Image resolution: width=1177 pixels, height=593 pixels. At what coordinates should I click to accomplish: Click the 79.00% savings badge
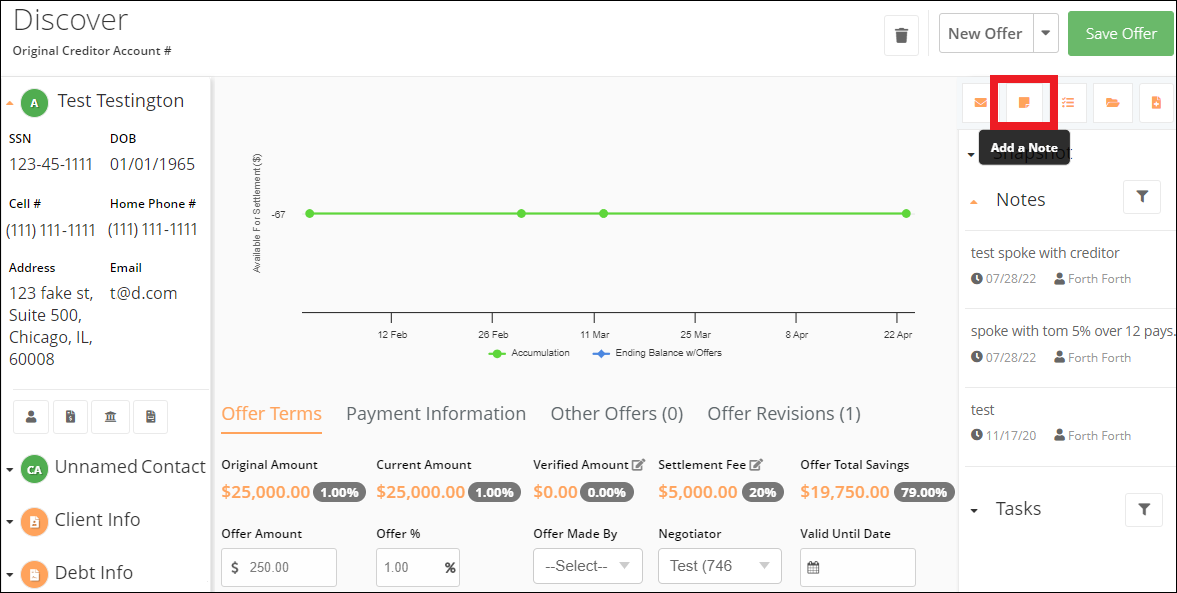[923, 492]
